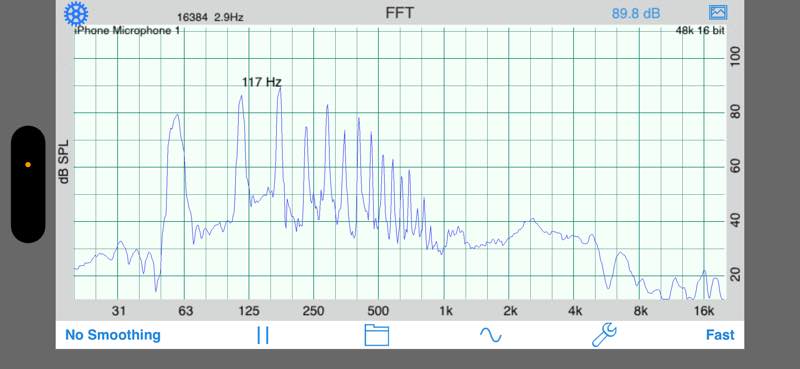Tap the 16k frequency axis label
The width and height of the screenshot is (800, 369).
(x=704, y=311)
